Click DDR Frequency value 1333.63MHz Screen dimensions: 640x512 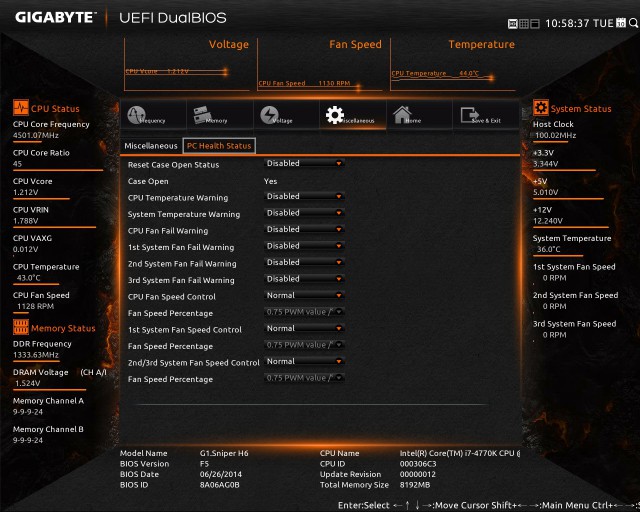(36, 355)
